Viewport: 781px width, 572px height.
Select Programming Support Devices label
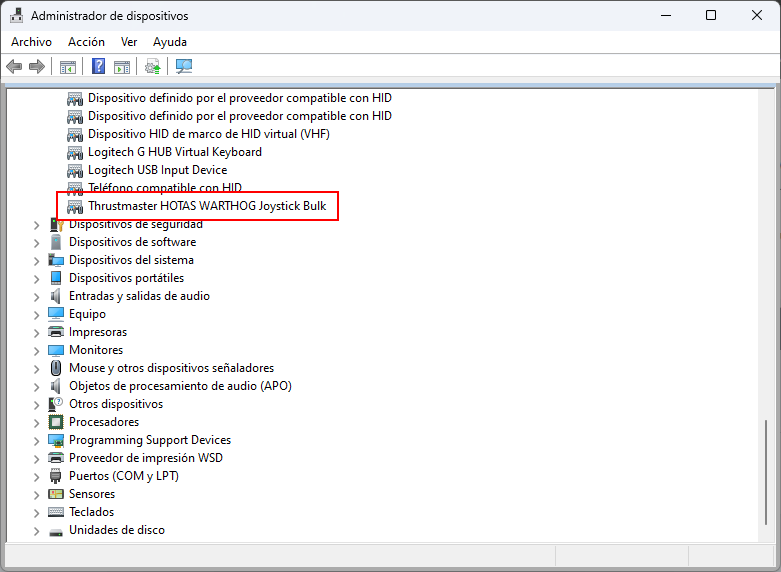(x=150, y=440)
